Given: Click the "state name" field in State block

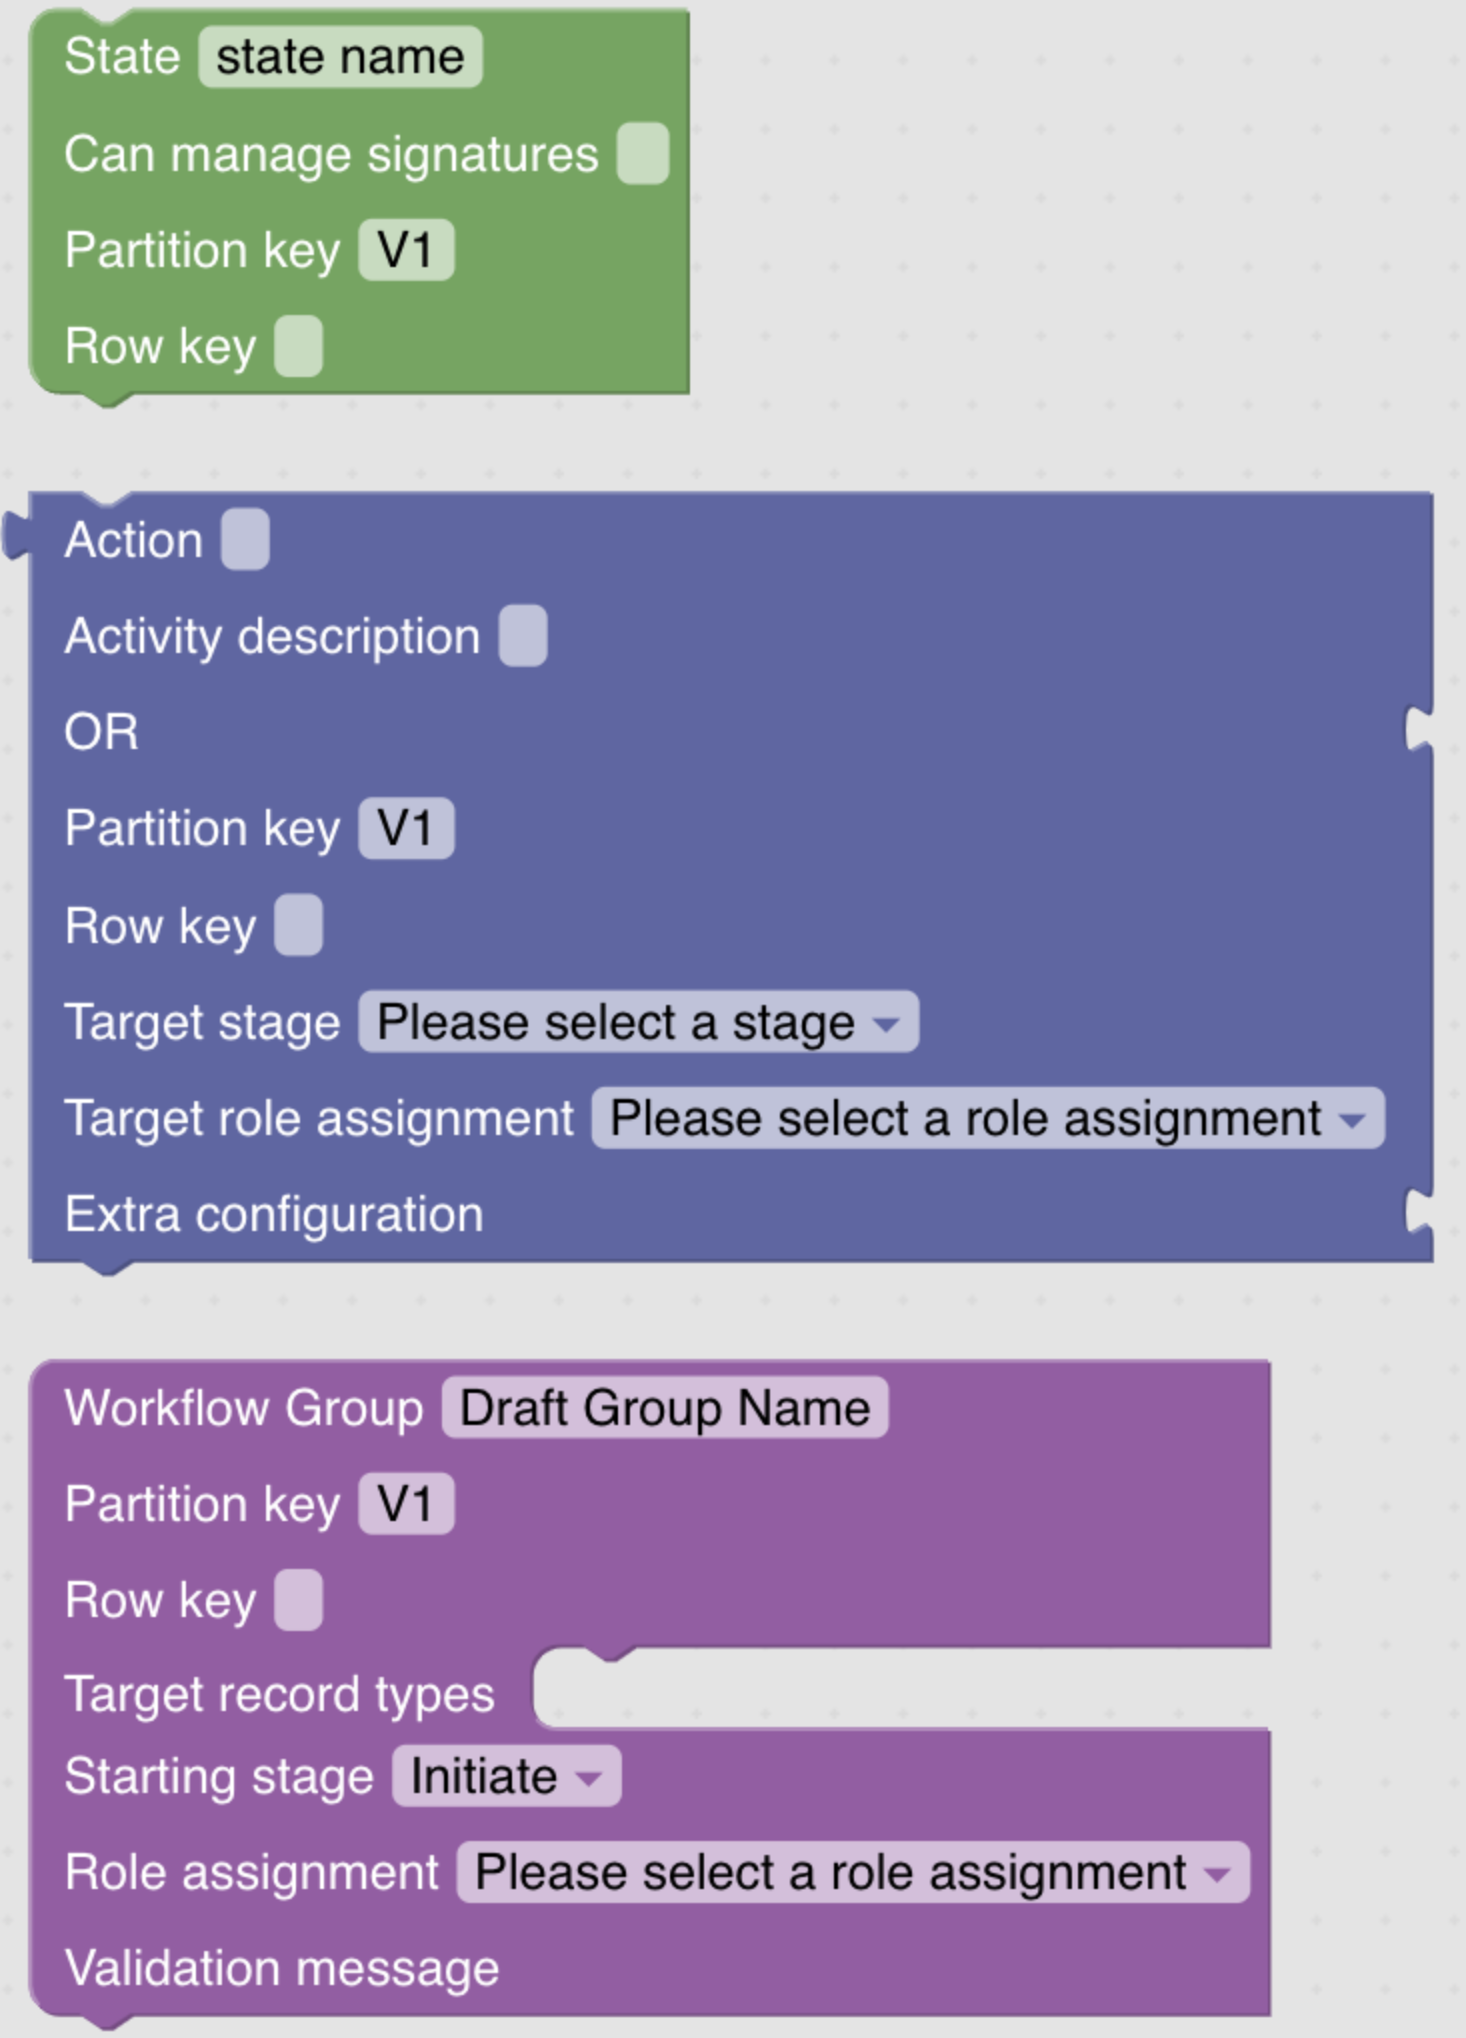Looking at the screenshot, I should [x=340, y=57].
